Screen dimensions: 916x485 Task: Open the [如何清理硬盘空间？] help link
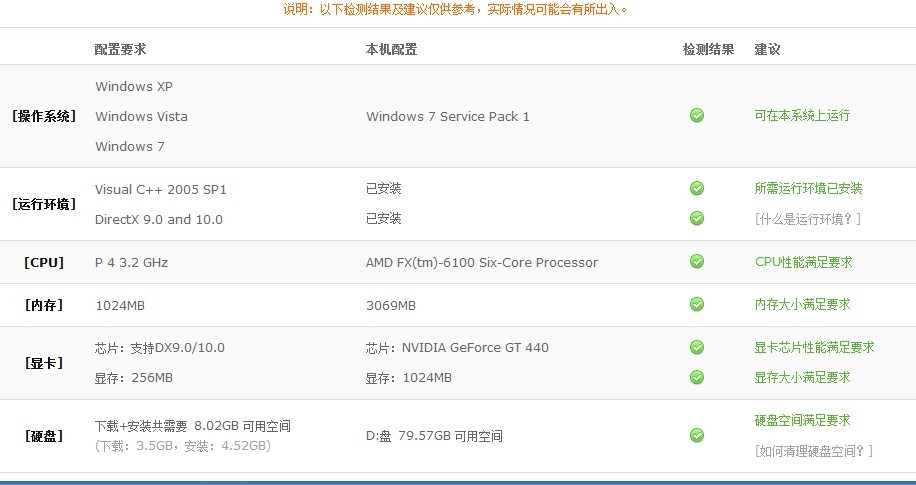[x=814, y=451]
